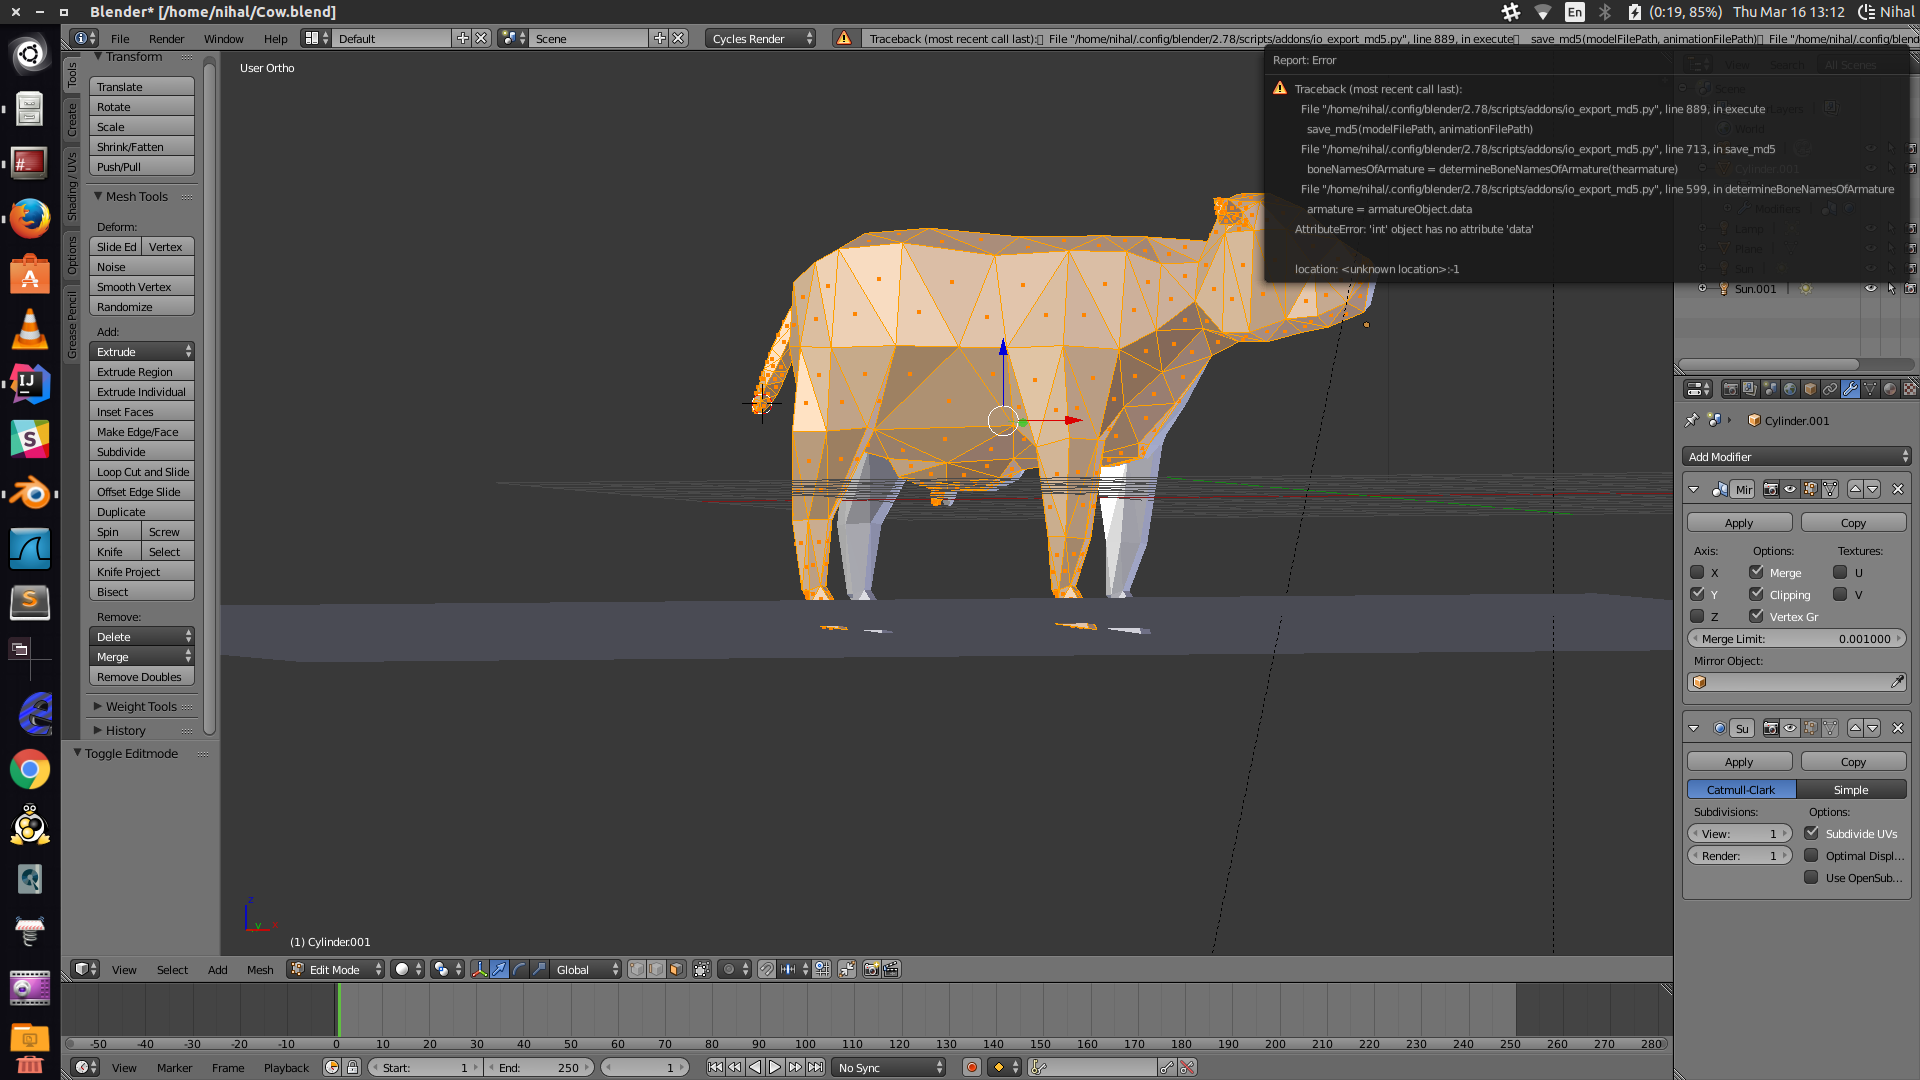Screen dimensions: 1920x1080
Task: Click the Subdivide mesh tool button
Action: click(x=142, y=451)
